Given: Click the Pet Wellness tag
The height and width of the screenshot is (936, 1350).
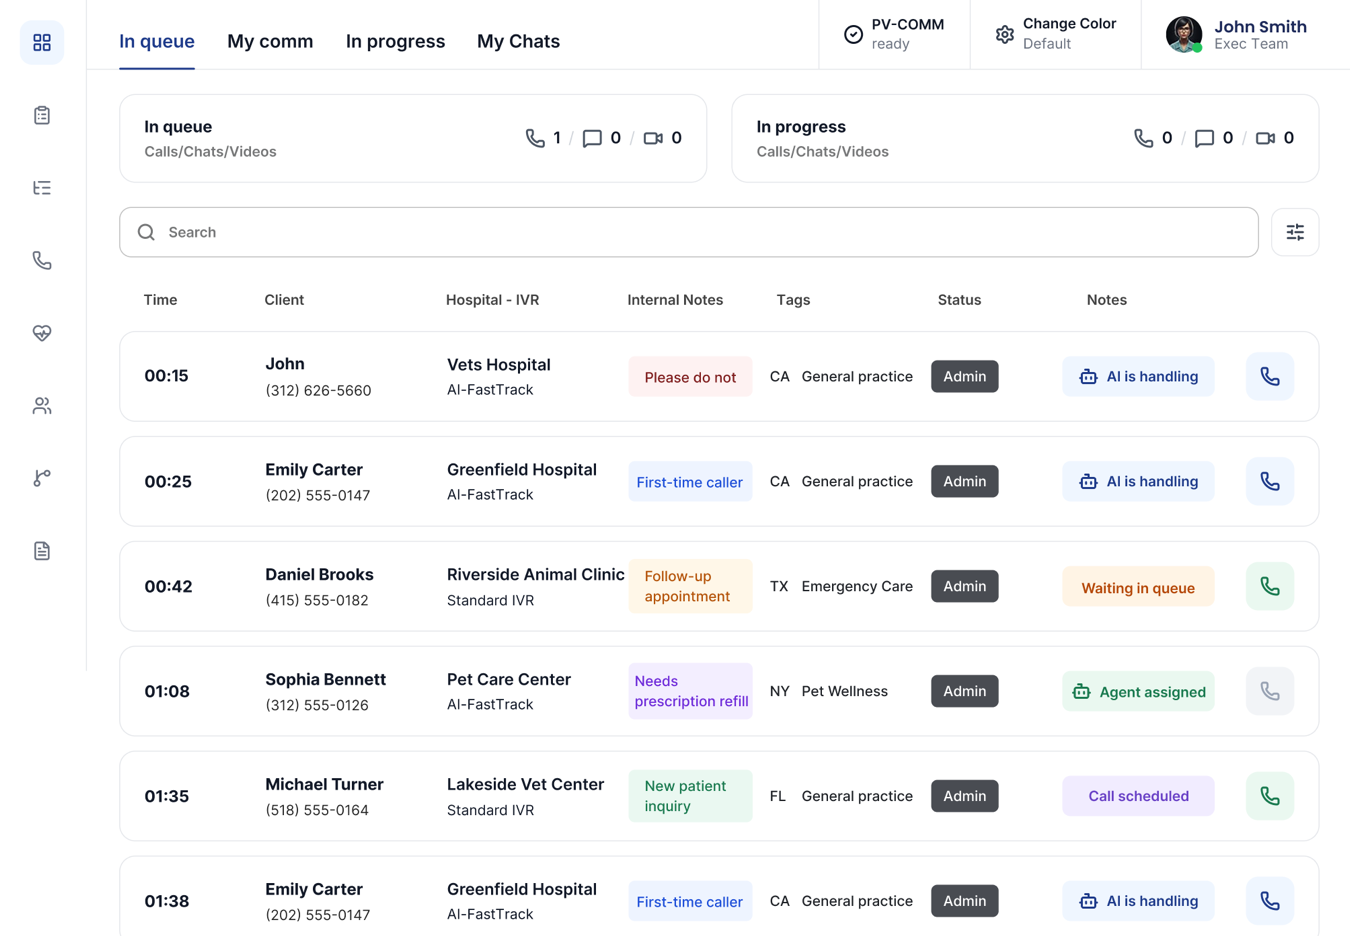Looking at the screenshot, I should coord(844,691).
